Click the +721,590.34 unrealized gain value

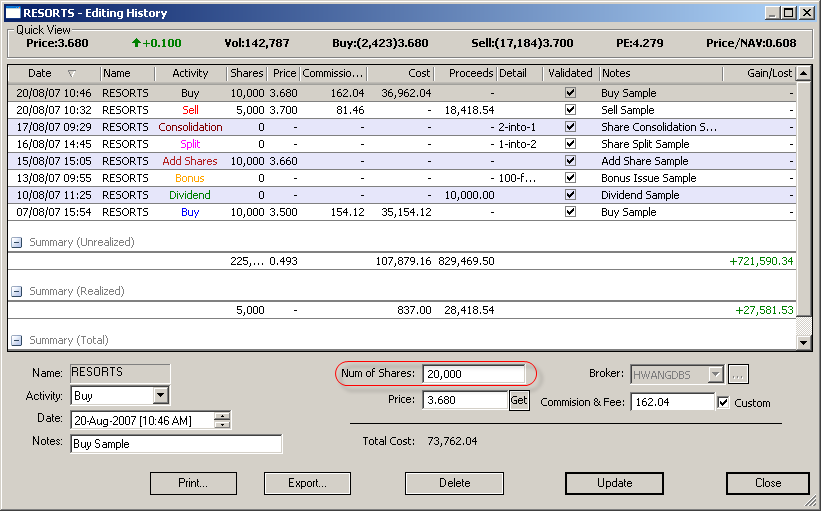pos(761,261)
